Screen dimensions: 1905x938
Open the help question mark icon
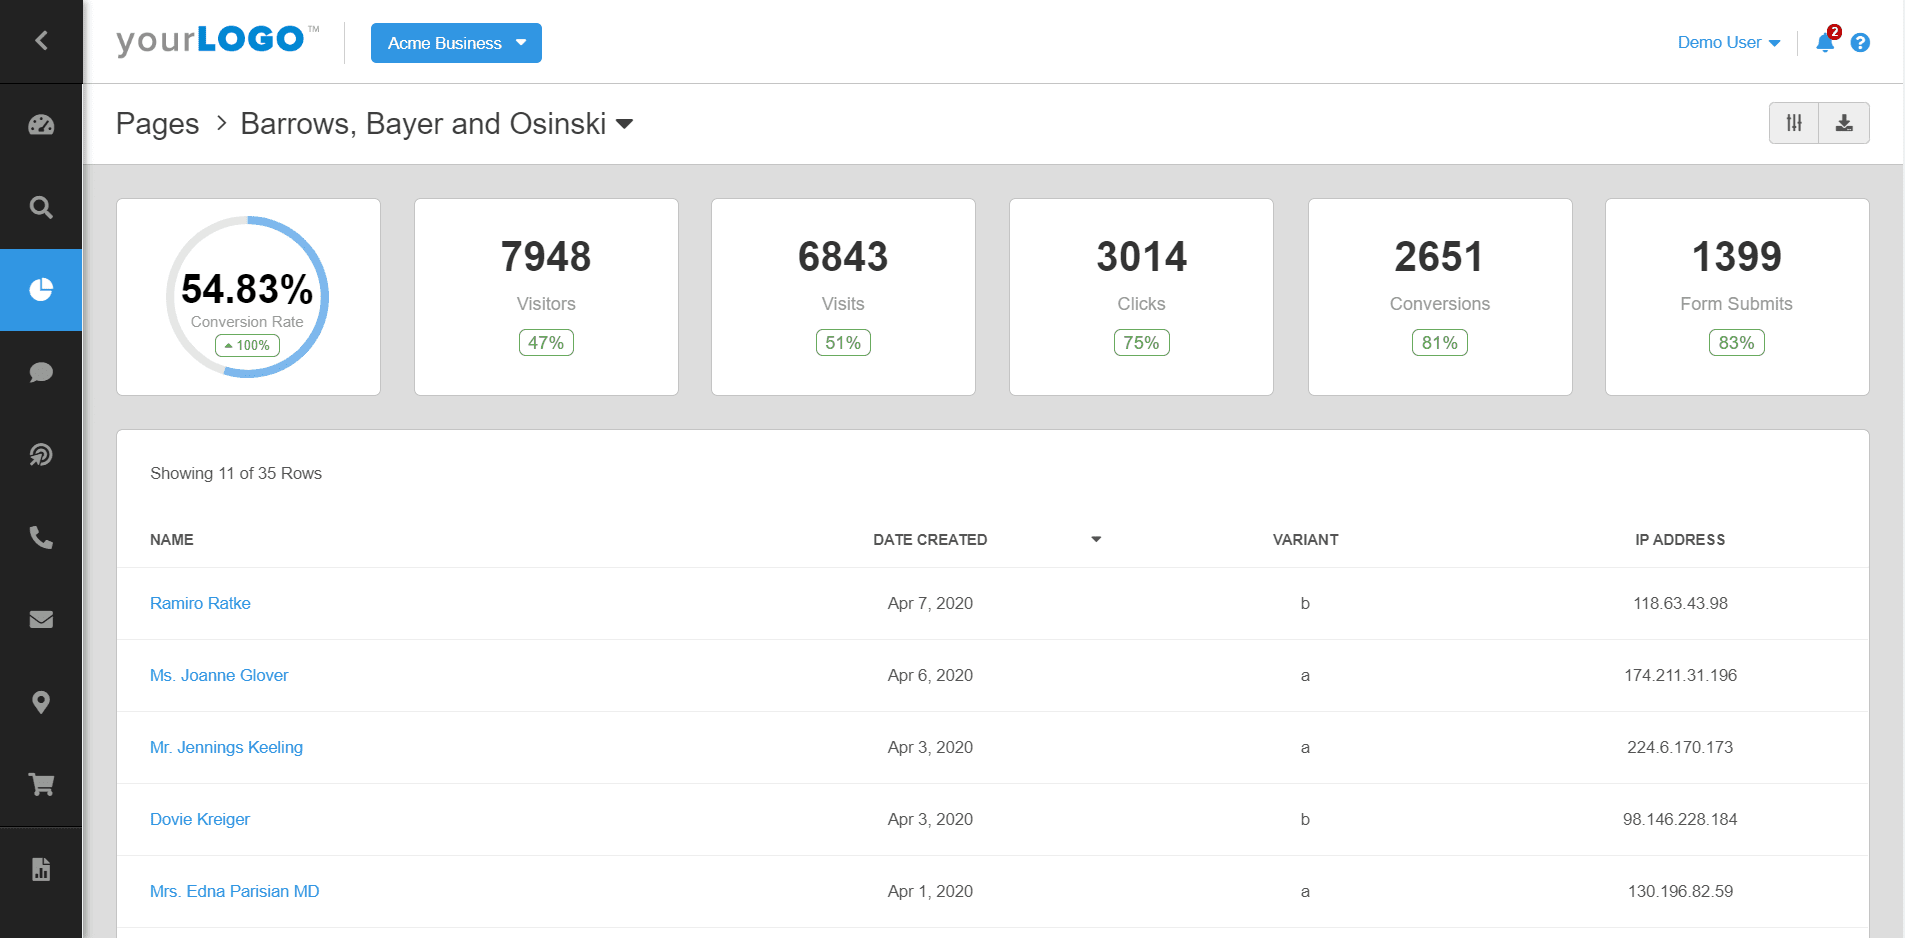point(1860,43)
